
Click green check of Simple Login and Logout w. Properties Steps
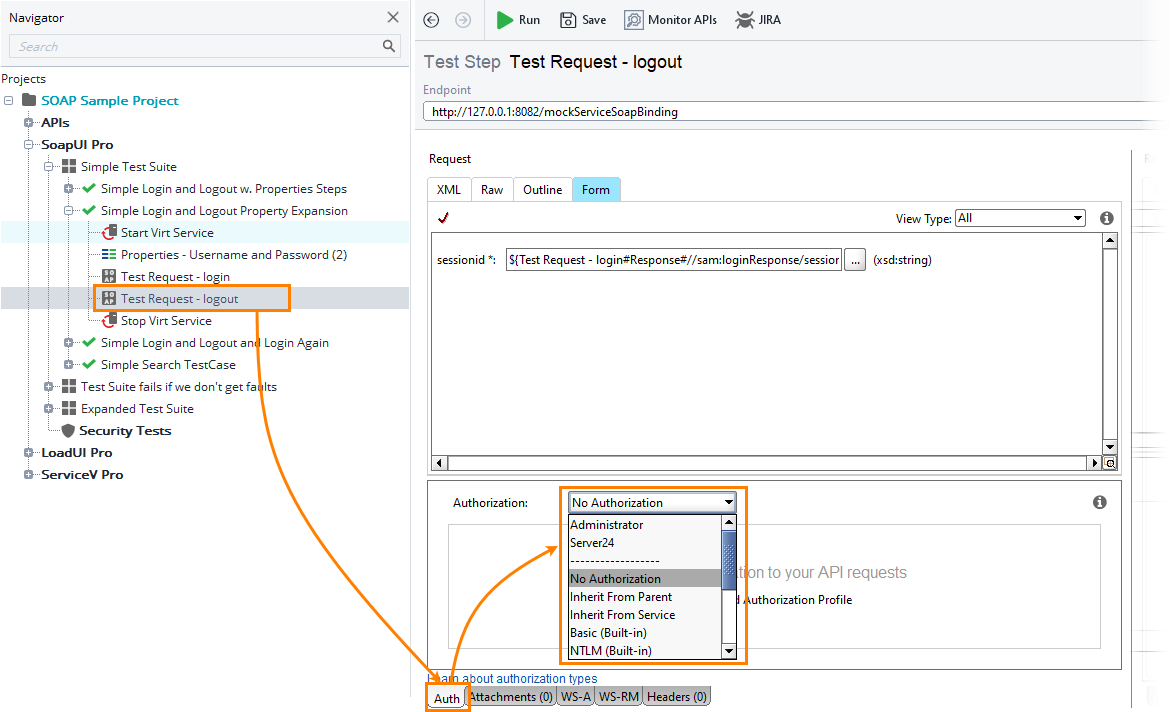point(89,188)
